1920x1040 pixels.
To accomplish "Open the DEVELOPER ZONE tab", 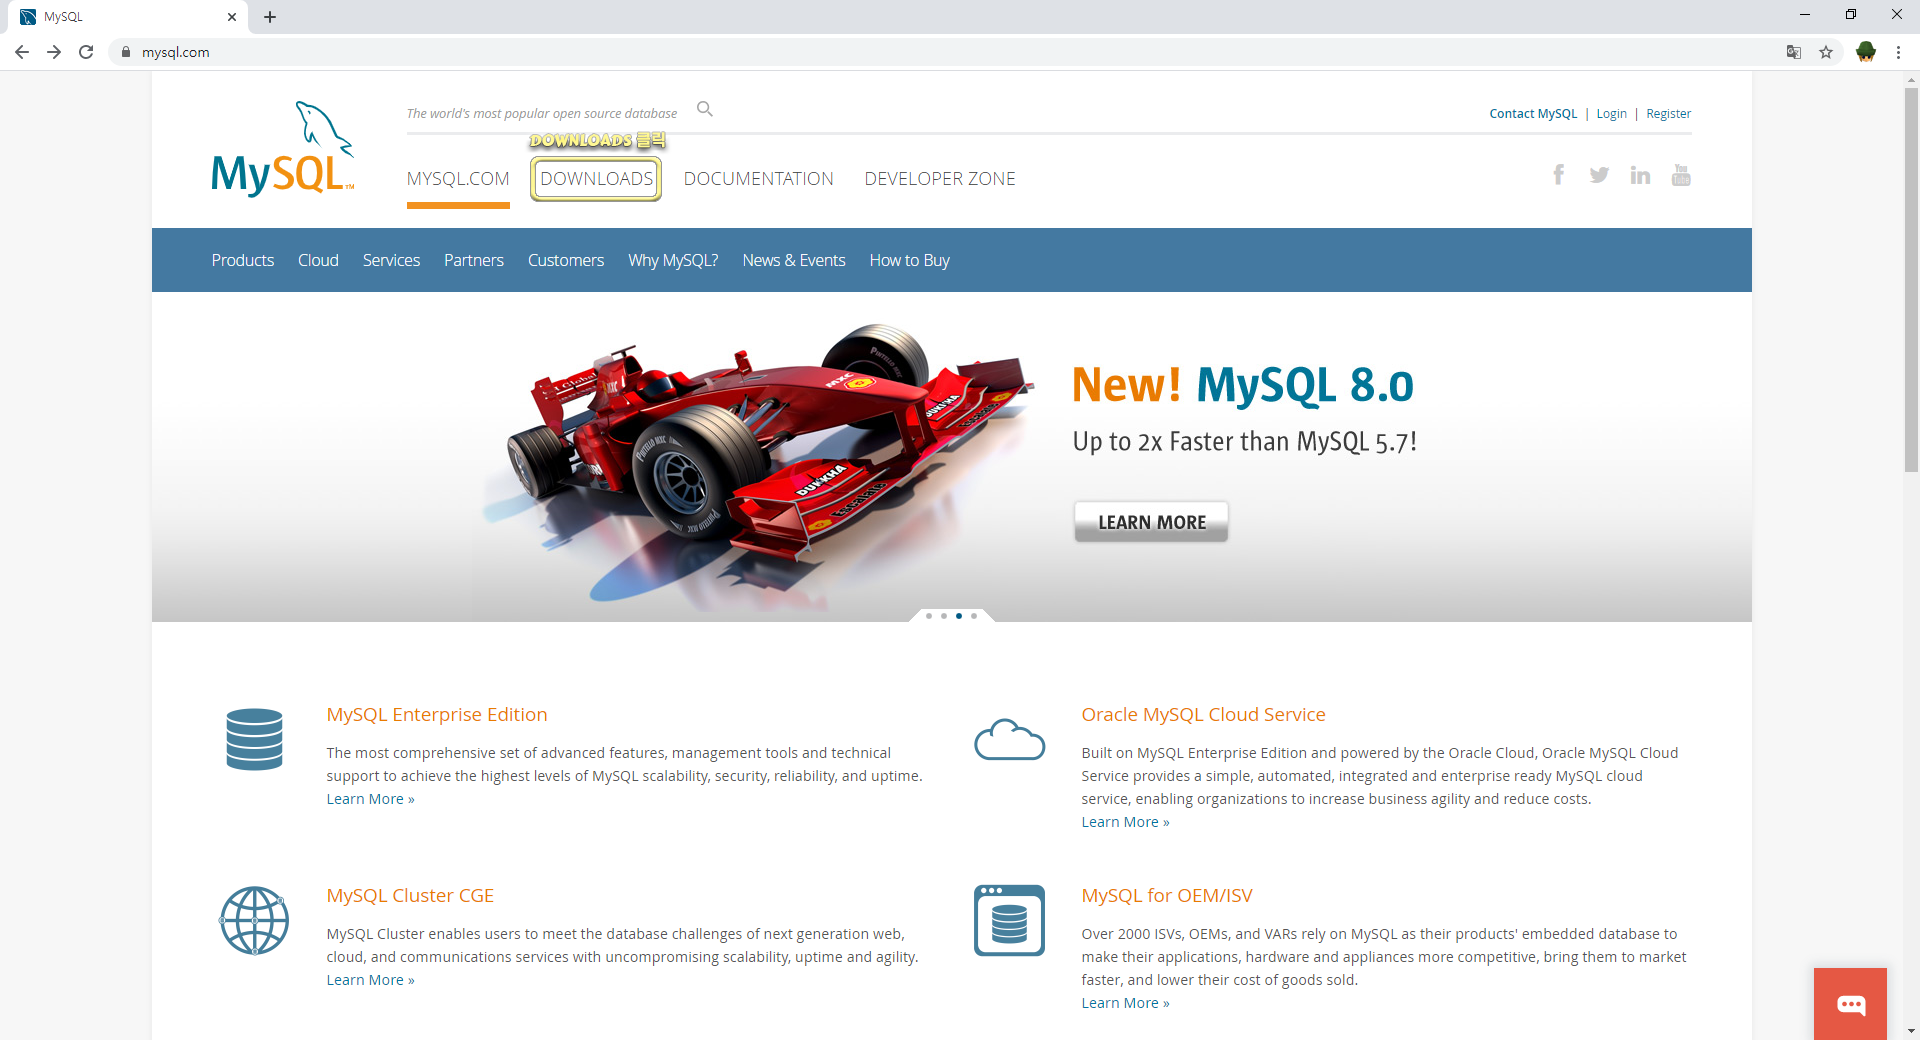I will tap(940, 179).
